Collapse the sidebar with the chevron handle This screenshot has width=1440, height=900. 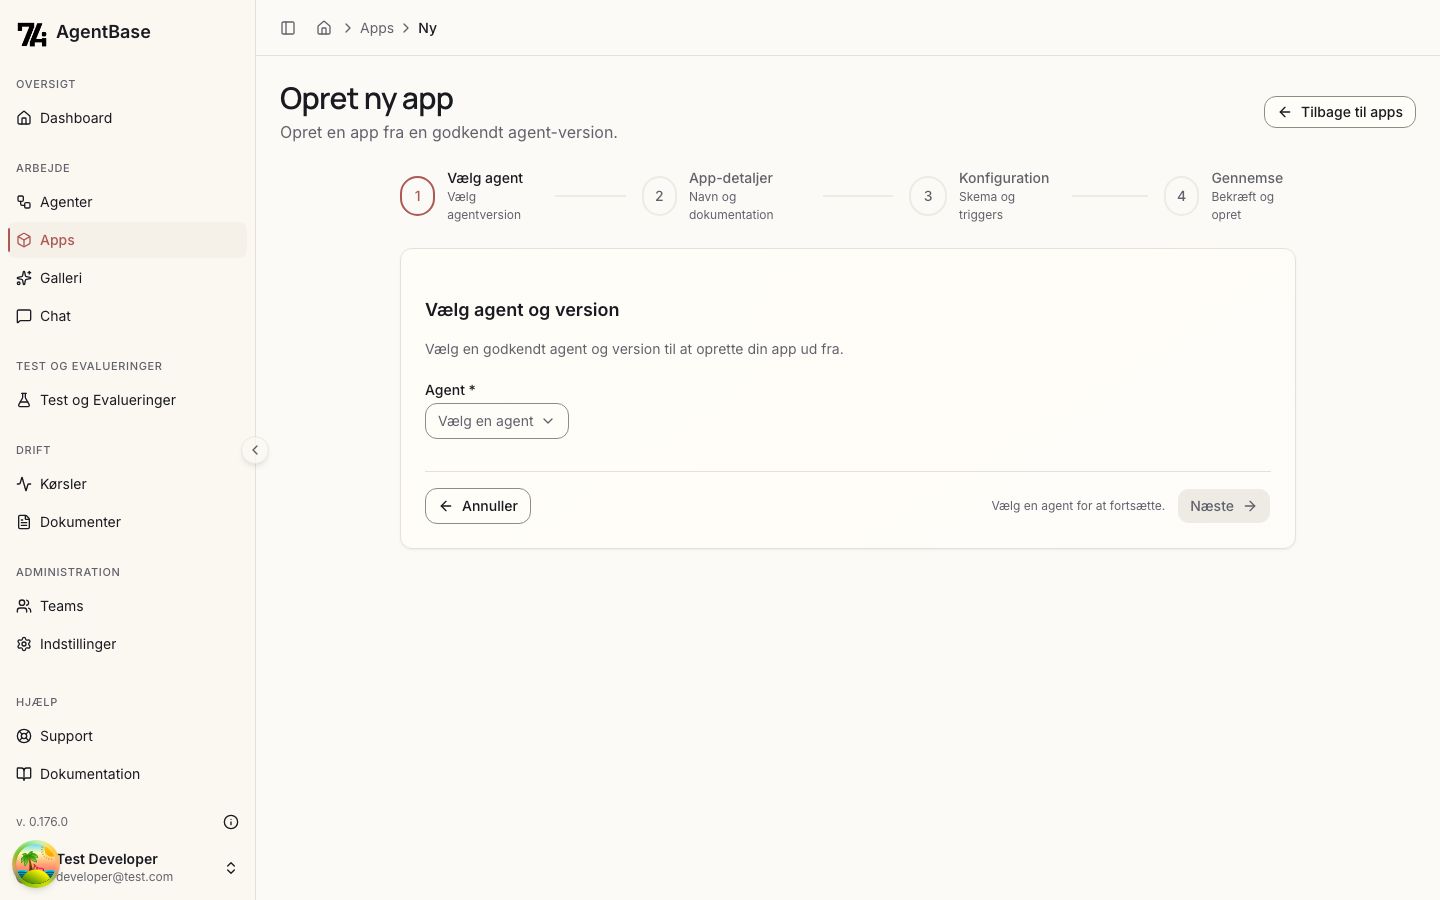pyautogui.click(x=255, y=450)
